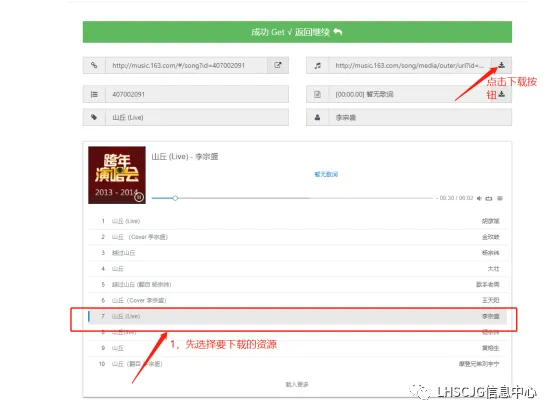Mute the player volume icon
The height and width of the screenshot is (416, 554).
[479, 198]
